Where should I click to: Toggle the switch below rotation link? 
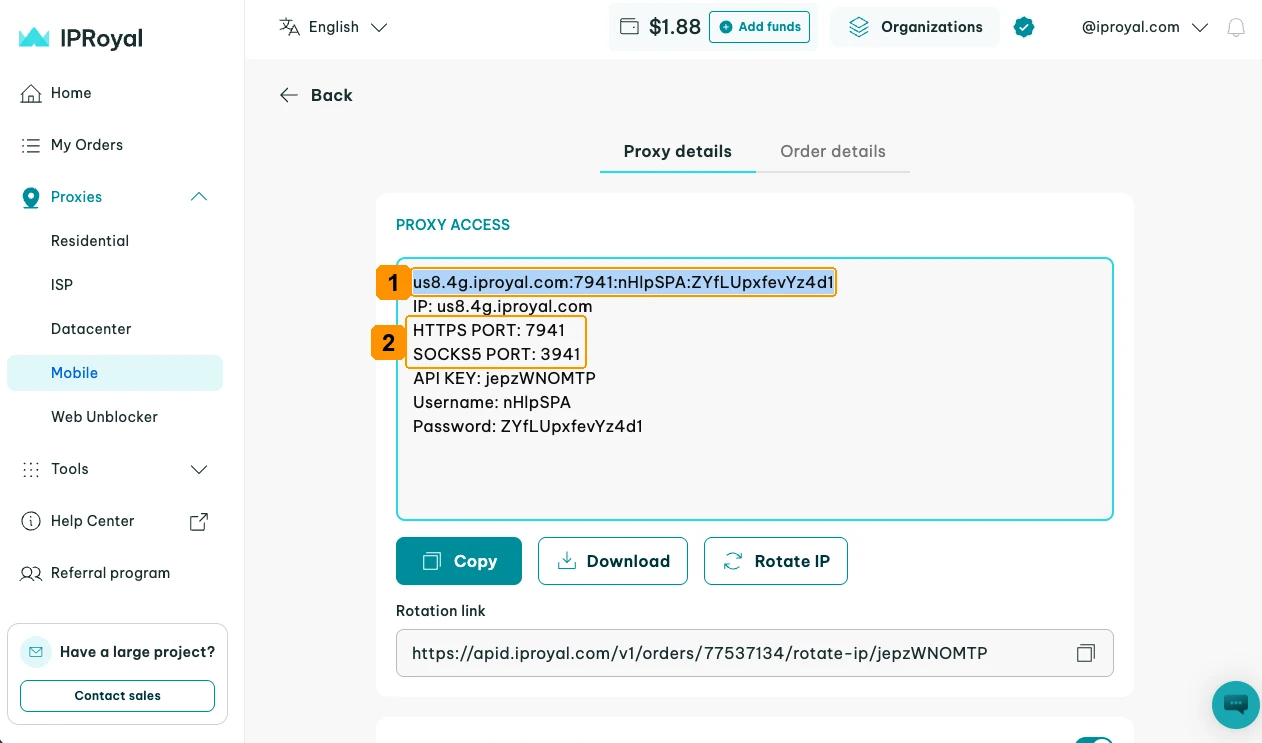1094,740
